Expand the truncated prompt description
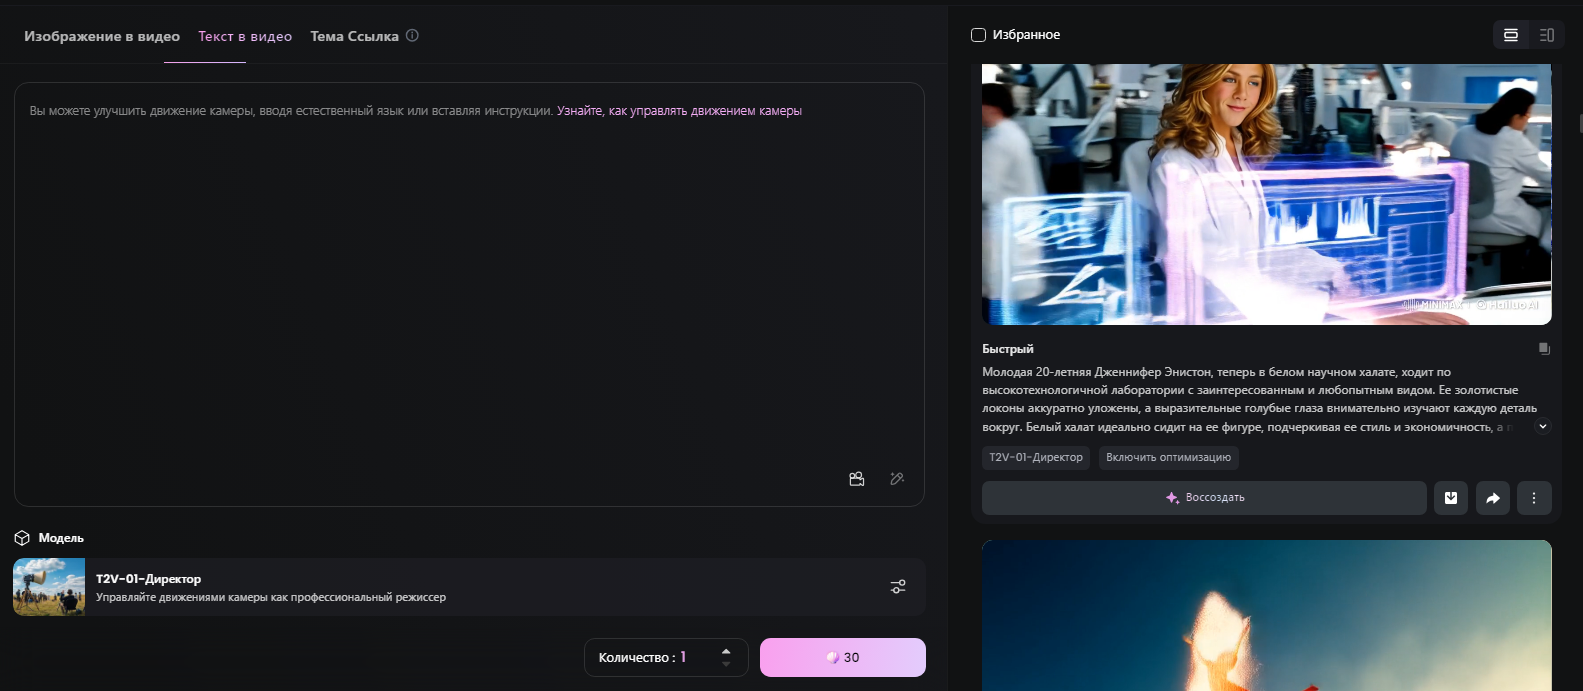Image resolution: width=1583 pixels, height=691 pixels. pos(1543,427)
